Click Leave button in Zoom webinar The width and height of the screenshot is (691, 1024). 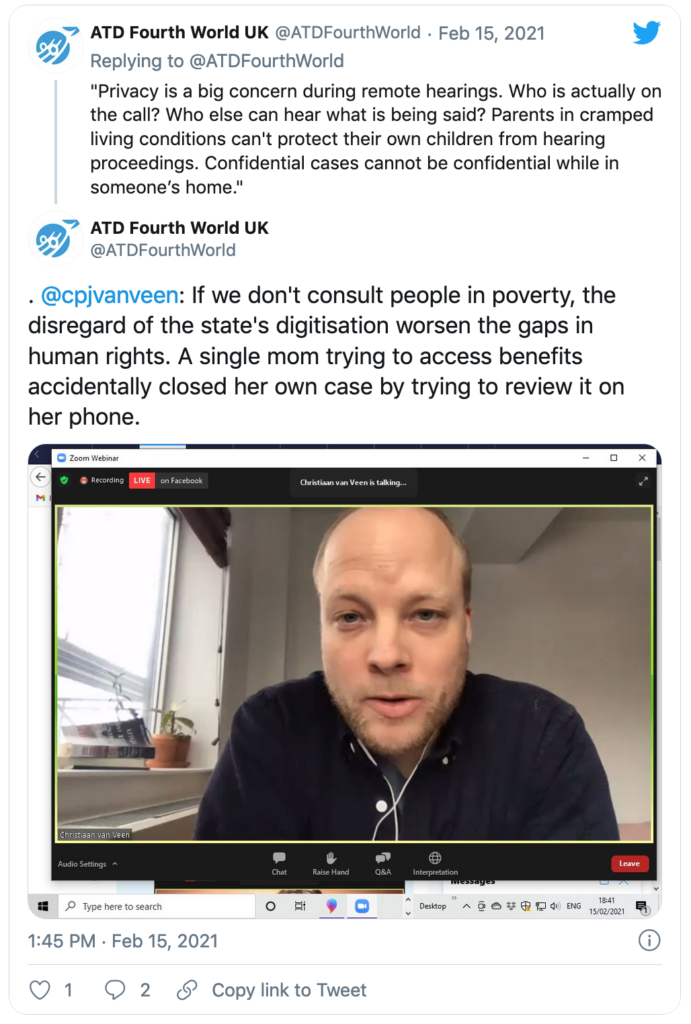pos(630,863)
